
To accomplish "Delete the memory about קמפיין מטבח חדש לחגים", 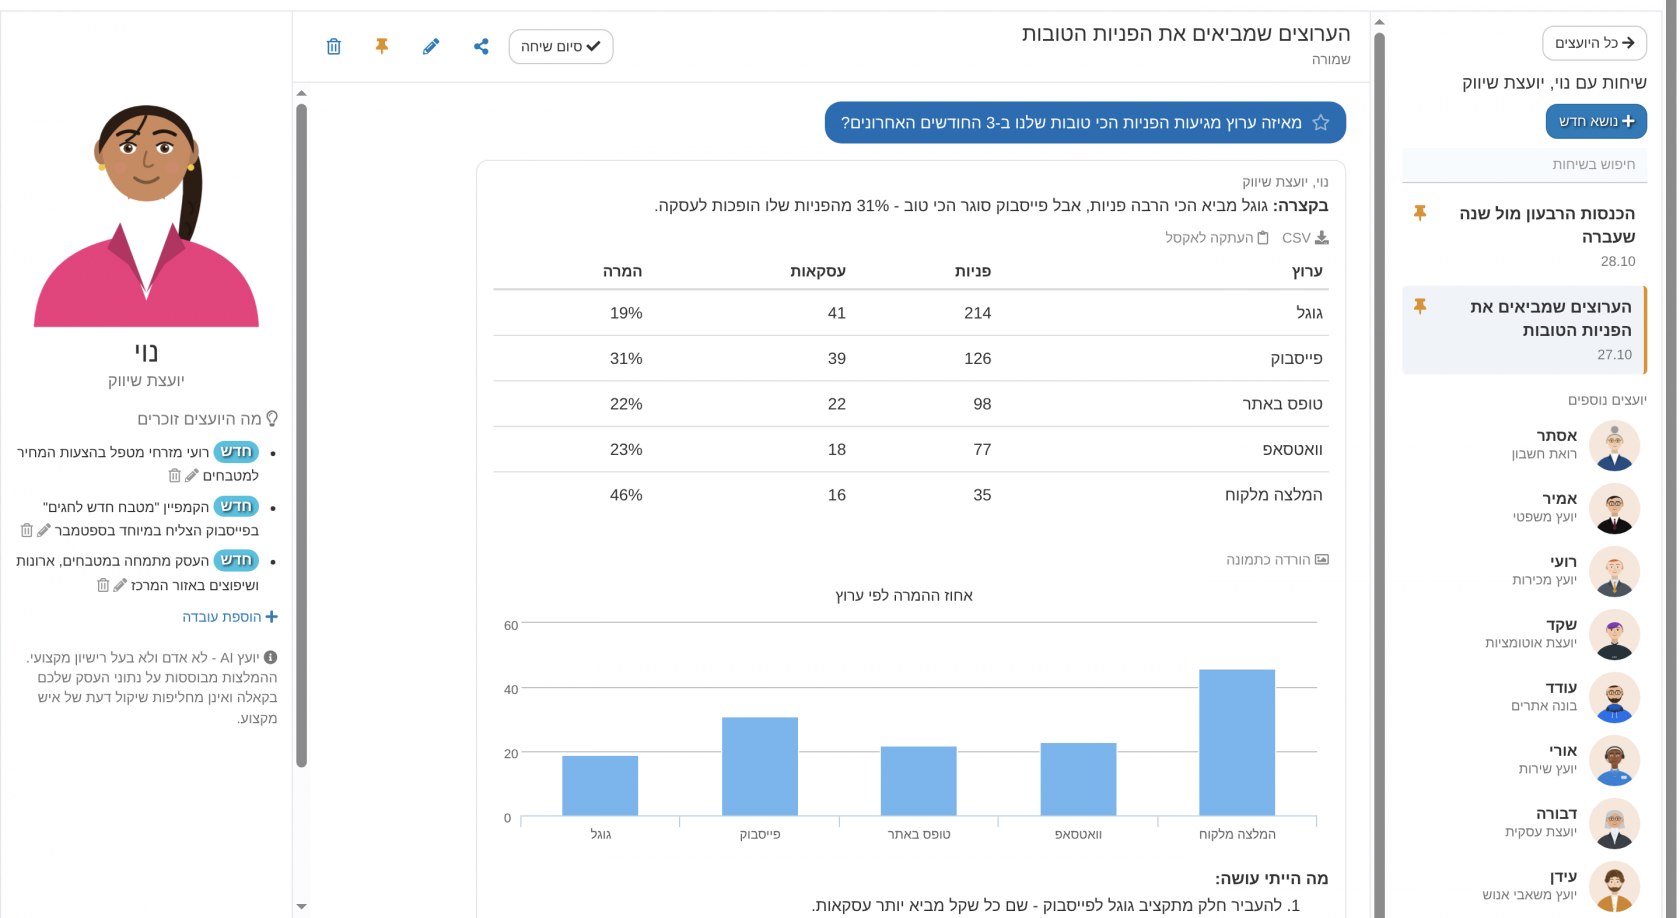I will (x=27, y=530).
